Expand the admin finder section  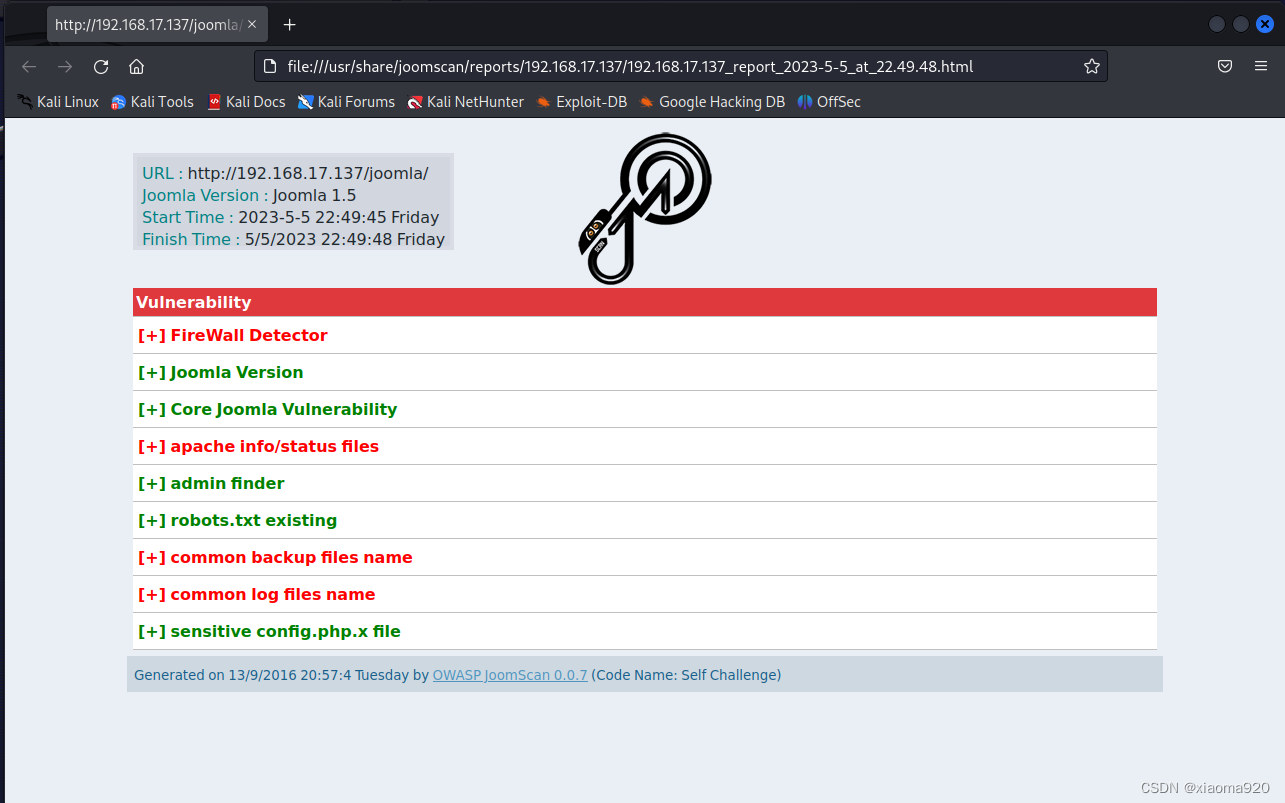tap(645, 483)
